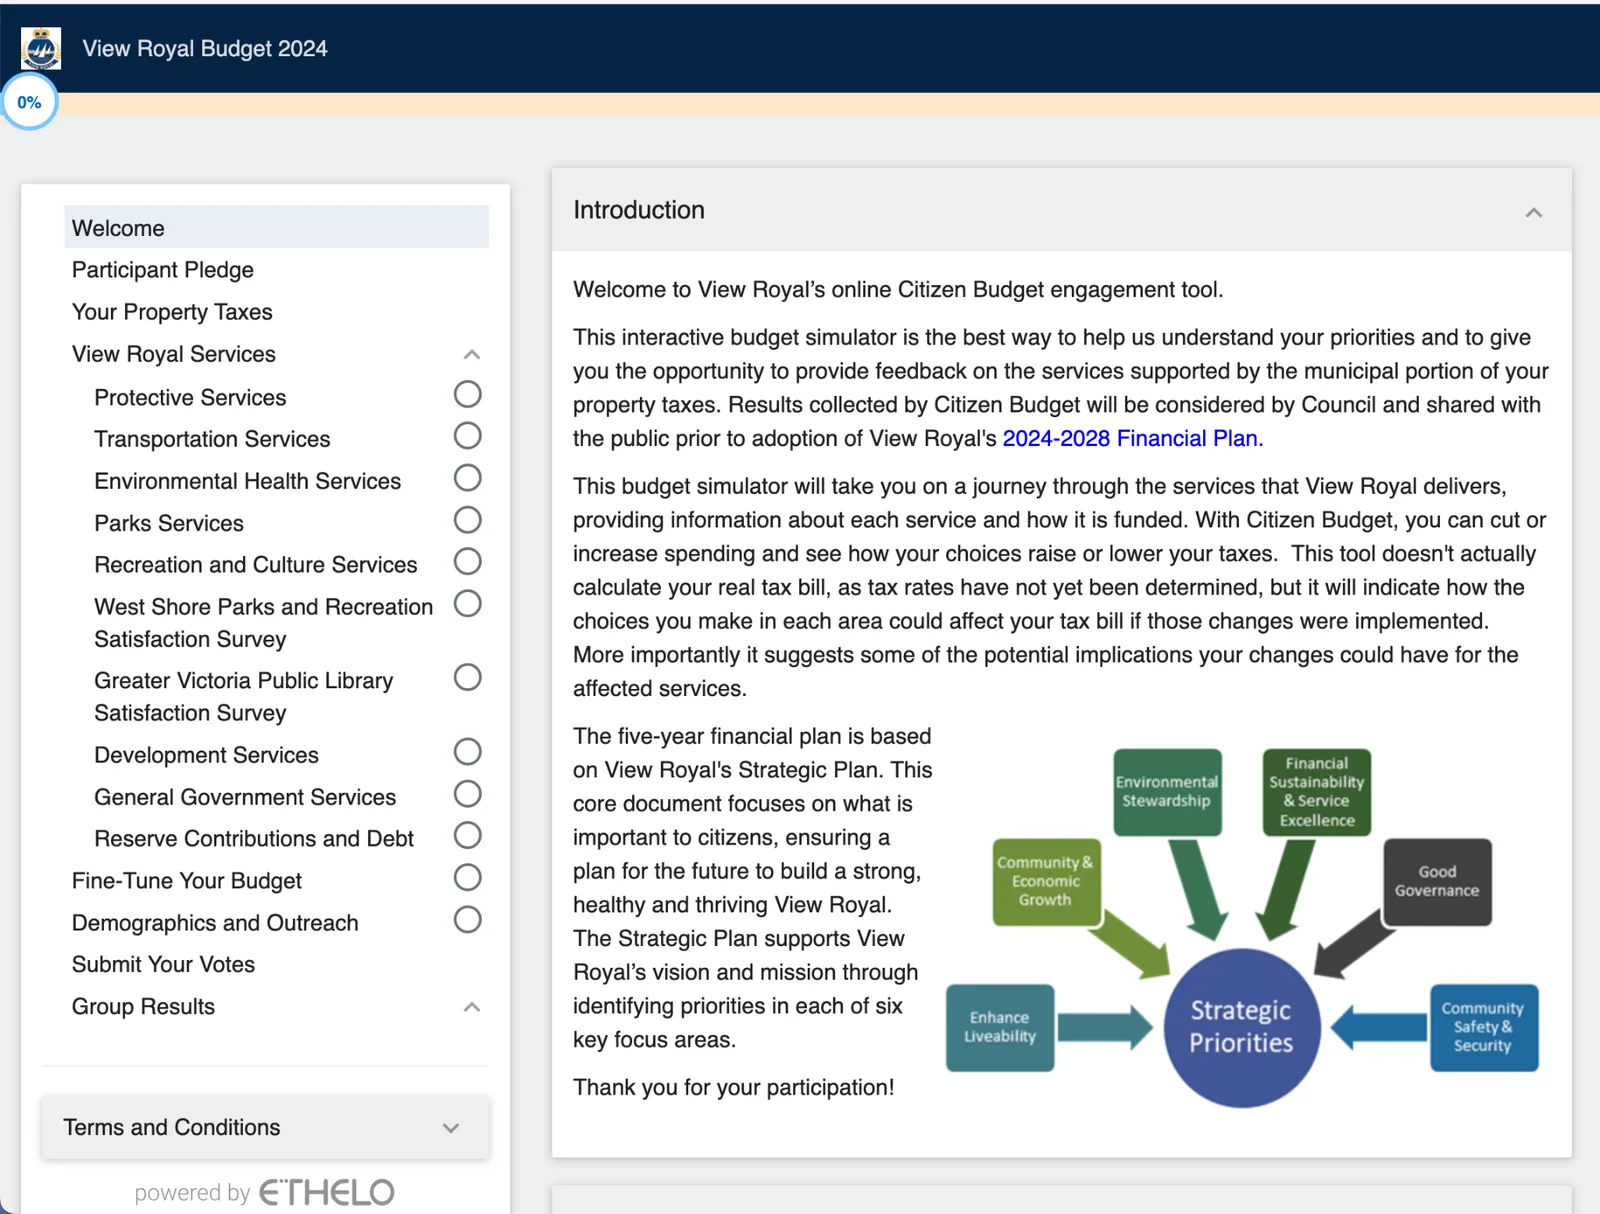Go to Participant Pledge

pos(162,270)
